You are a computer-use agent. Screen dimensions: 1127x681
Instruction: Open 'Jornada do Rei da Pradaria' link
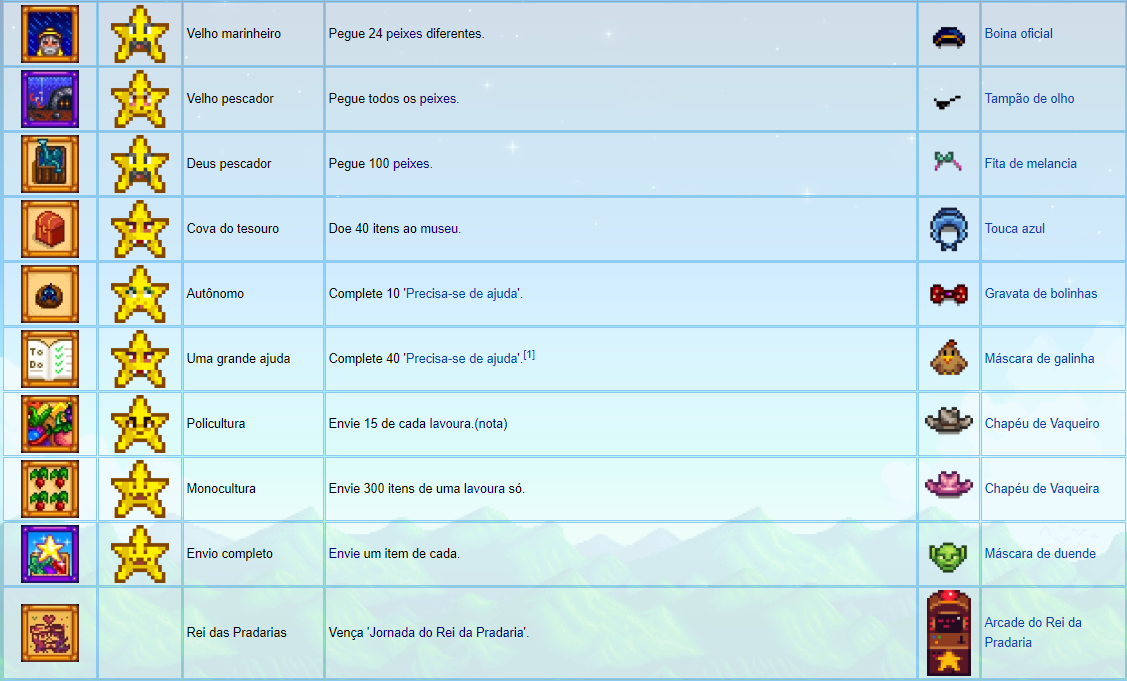tap(446, 633)
